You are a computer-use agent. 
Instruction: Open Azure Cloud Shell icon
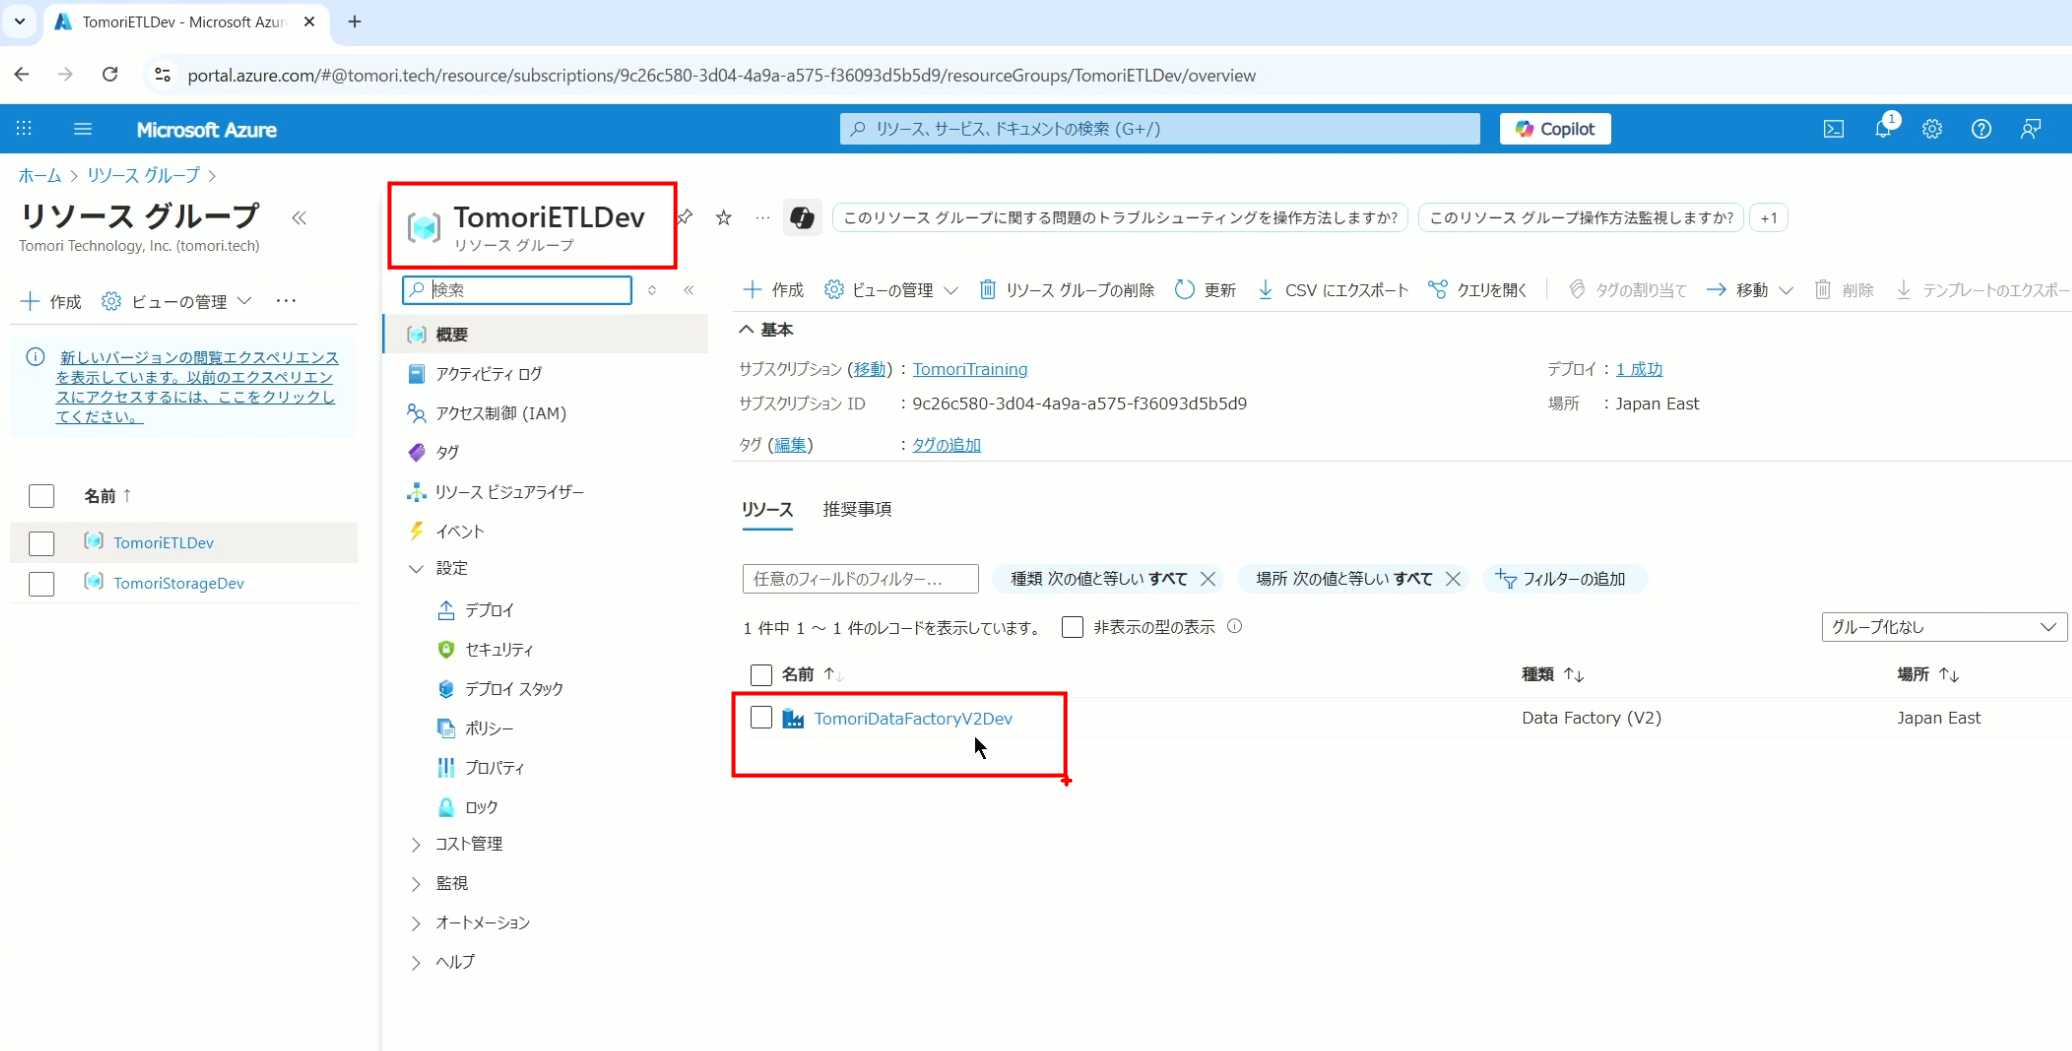[x=1833, y=129]
